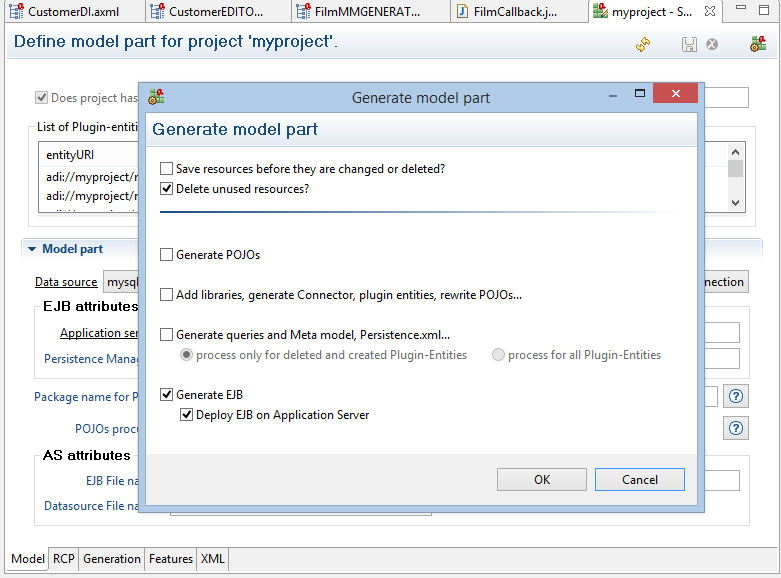Tick the Generate POJOs checkbox
This screenshot has height=578, width=781.
click(167, 255)
